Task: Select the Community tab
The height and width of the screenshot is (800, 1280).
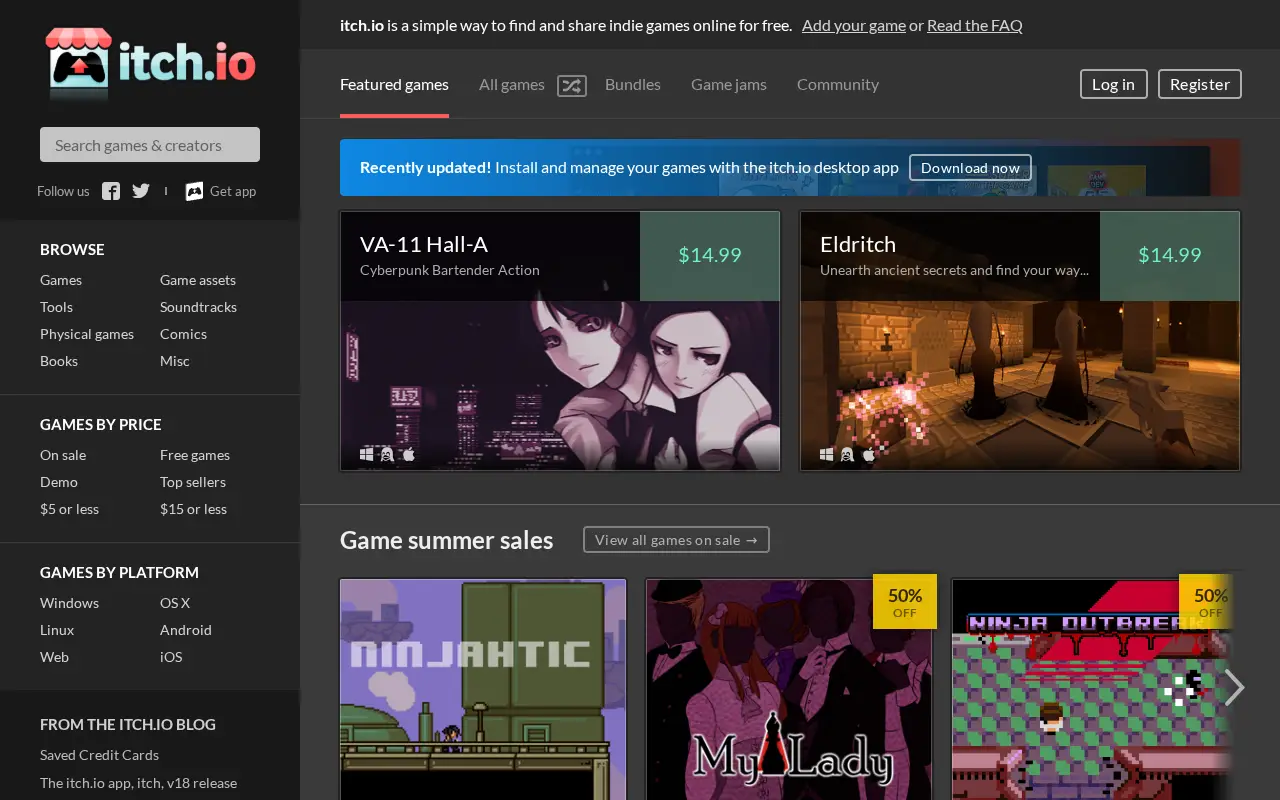Action: click(838, 84)
